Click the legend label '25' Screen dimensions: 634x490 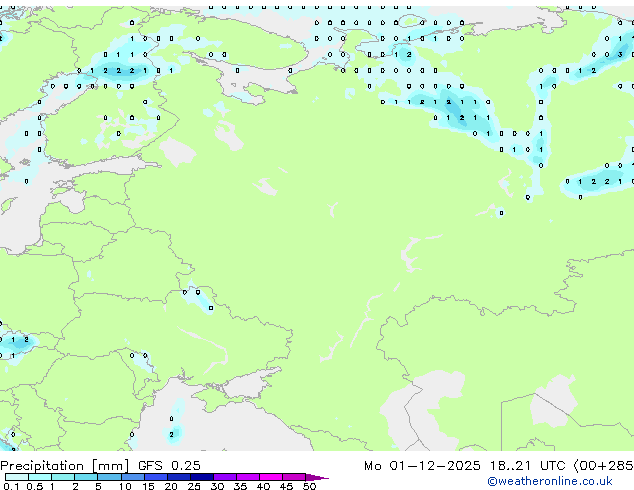(194, 486)
